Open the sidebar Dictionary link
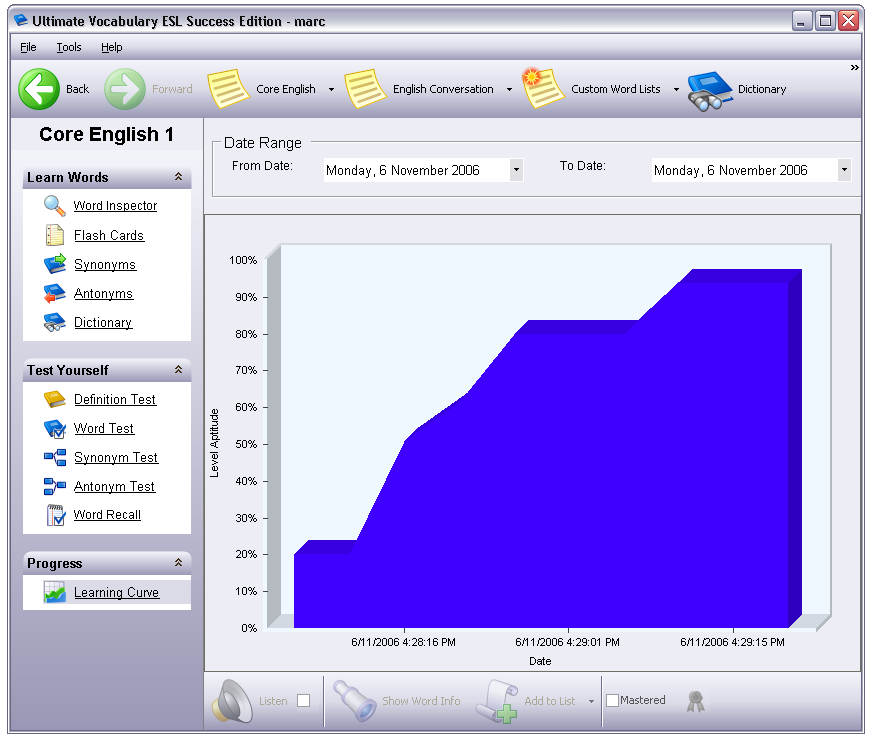The width and height of the screenshot is (875, 744). (103, 323)
